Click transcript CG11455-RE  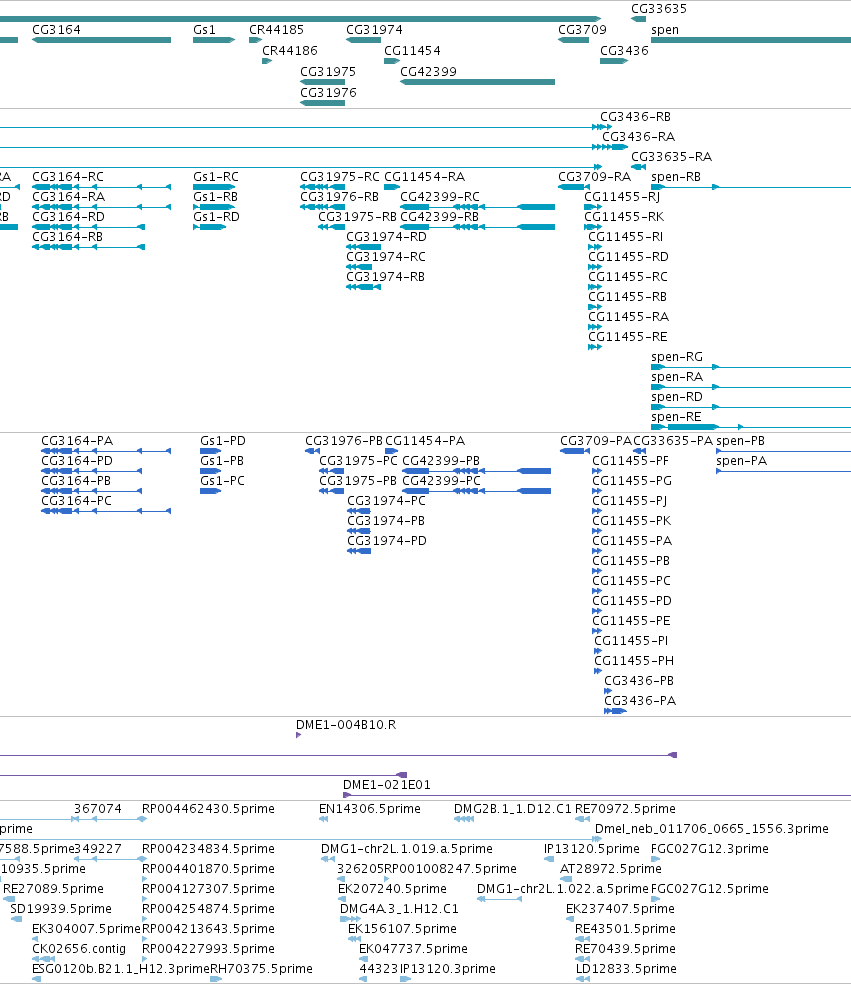pos(628,337)
